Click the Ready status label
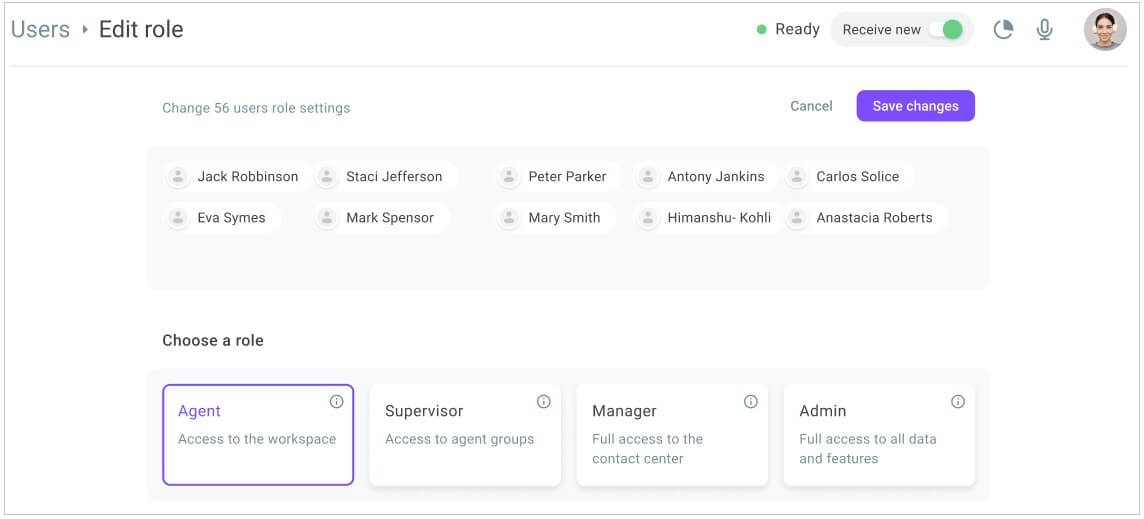Image resolution: width=1144 pixels, height=519 pixels. pyautogui.click(x=797, y=30)
